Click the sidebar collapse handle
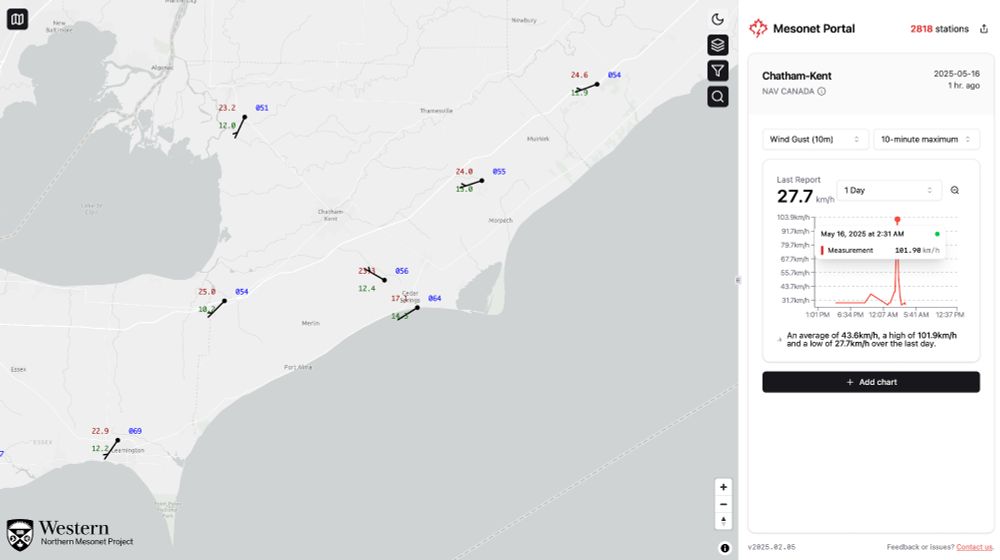 point(738,280)
